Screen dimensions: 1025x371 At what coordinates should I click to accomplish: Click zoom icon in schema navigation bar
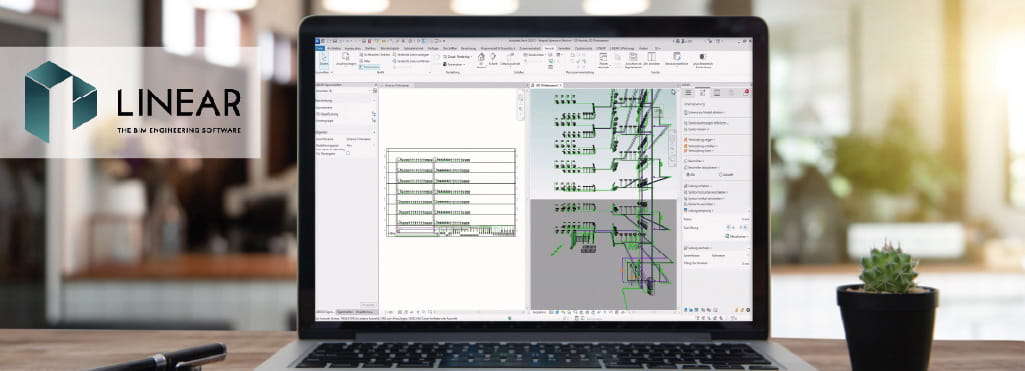tap(520, 108)
